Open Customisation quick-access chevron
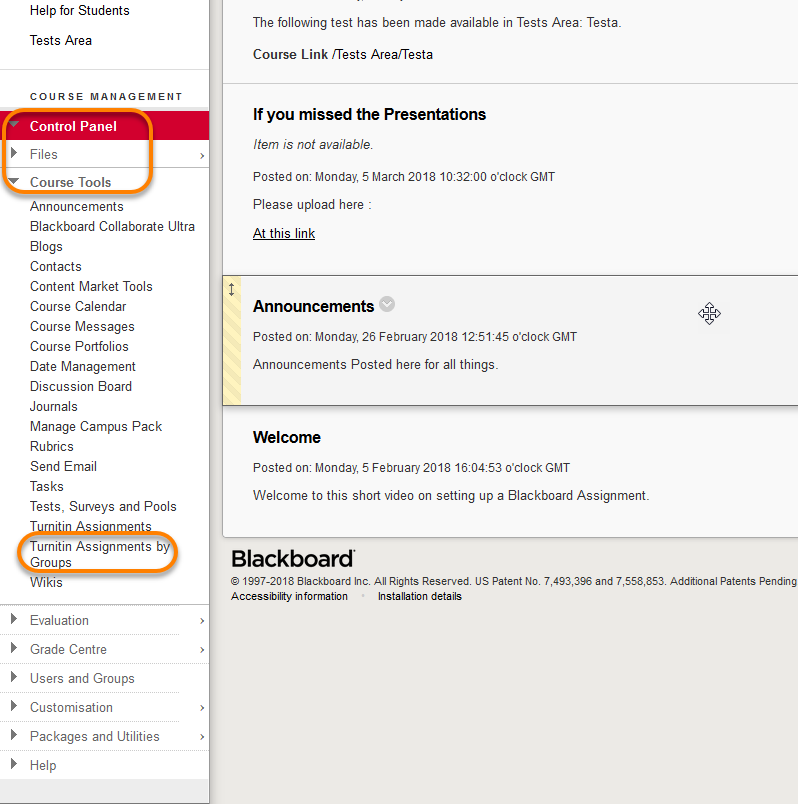This screenshot has height=804, width=798. (x=202, y=708)
